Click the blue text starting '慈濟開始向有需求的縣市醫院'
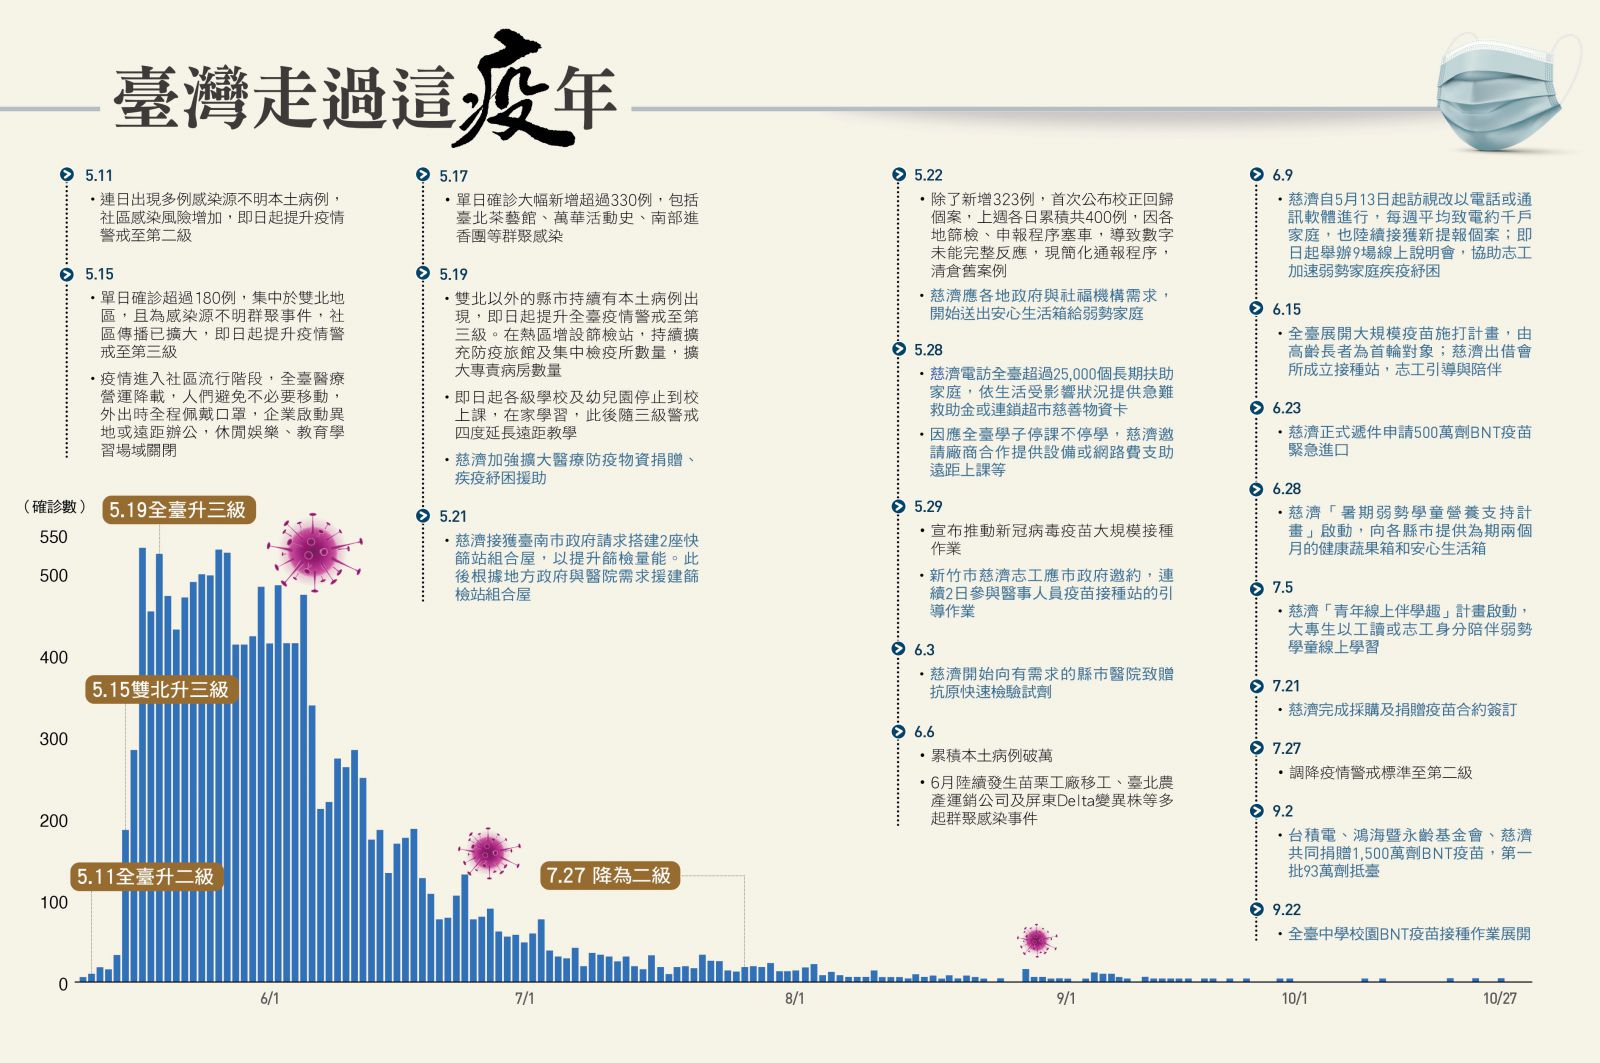This screenshot has width=1600, height=1063. point(1052,683)
